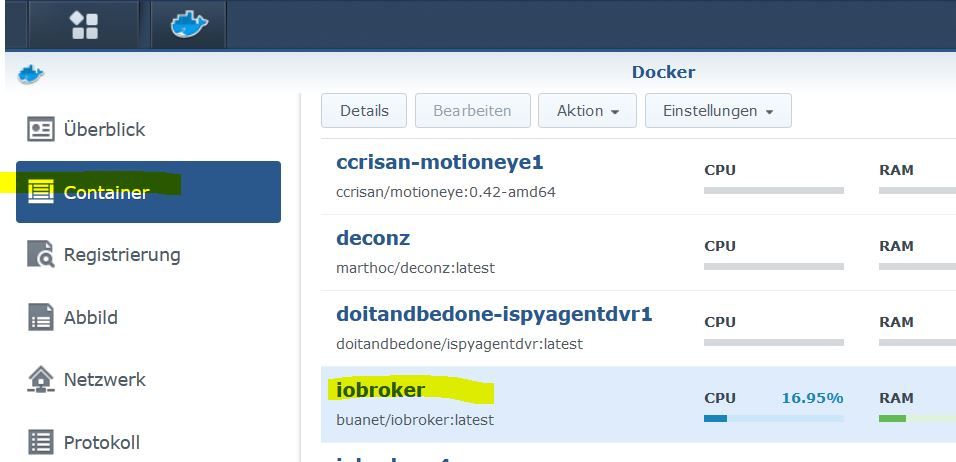Click the marthoc/deconz:latest image name

[x=415, y=268]
